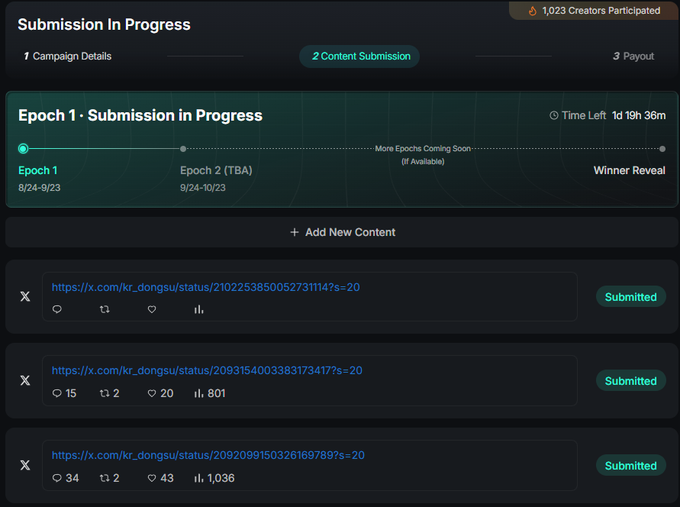Click the 1,023 Creators Participated badge
The width and height of the screenshot is (680, 507).
pos(594,11)
